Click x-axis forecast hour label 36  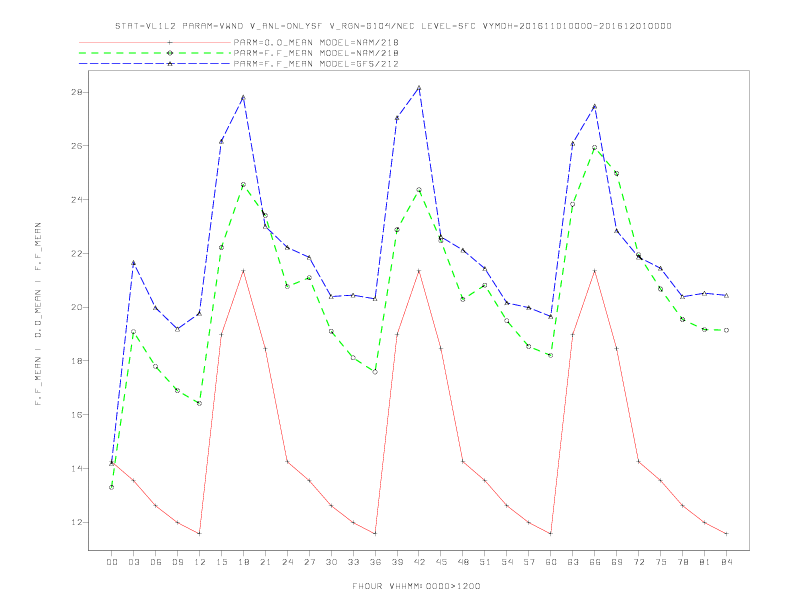tap(375, 562)
